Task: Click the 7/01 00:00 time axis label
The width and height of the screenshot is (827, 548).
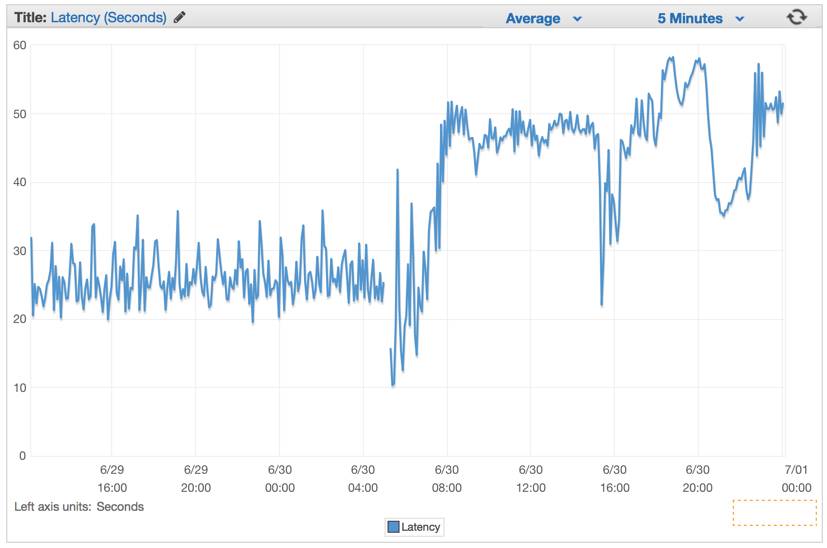Action: pos(796,478)
